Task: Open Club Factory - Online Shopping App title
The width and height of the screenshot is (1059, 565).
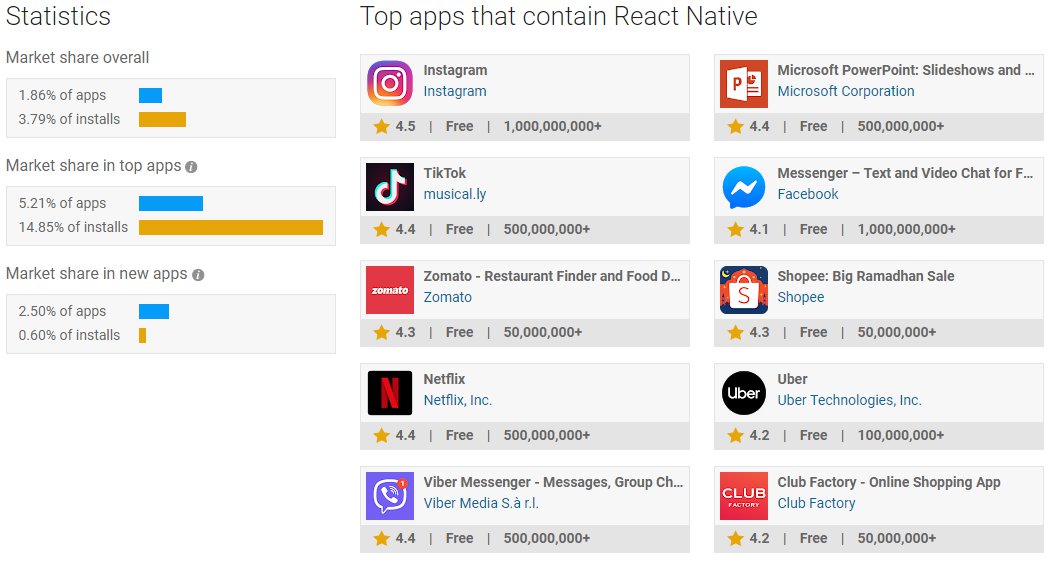Action: 889,482
